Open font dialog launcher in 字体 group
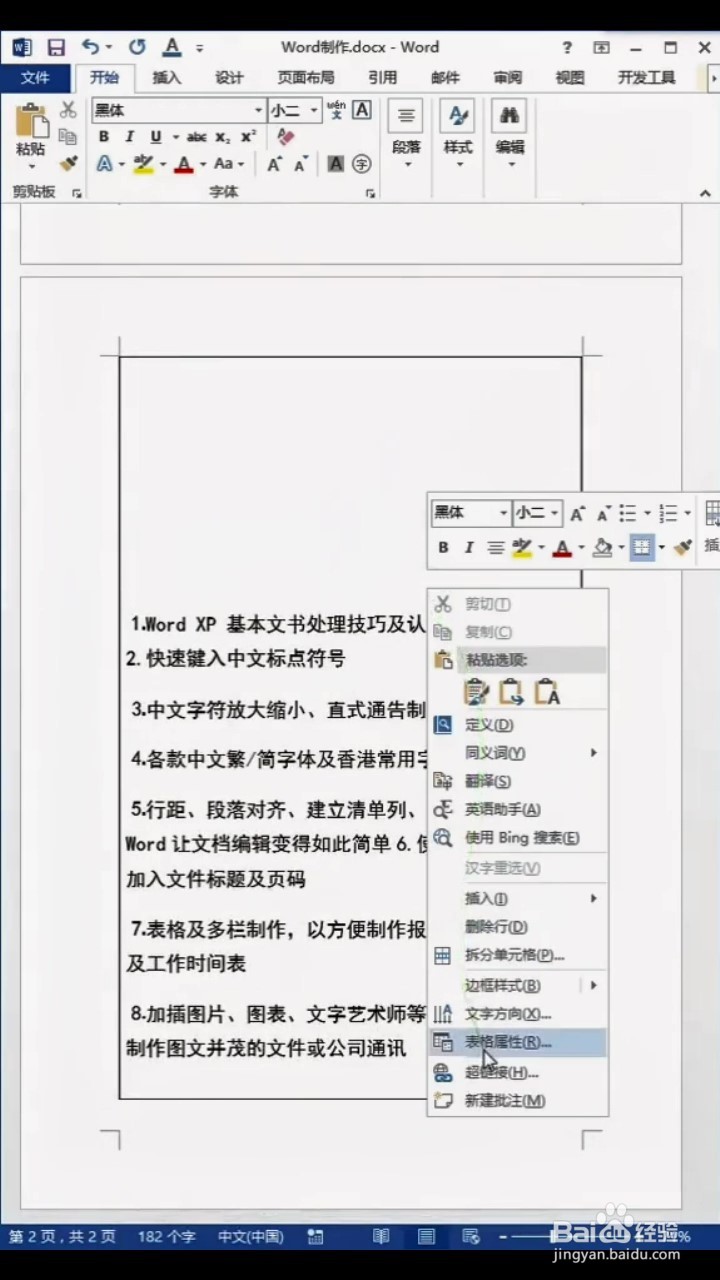 pos(370,193)
